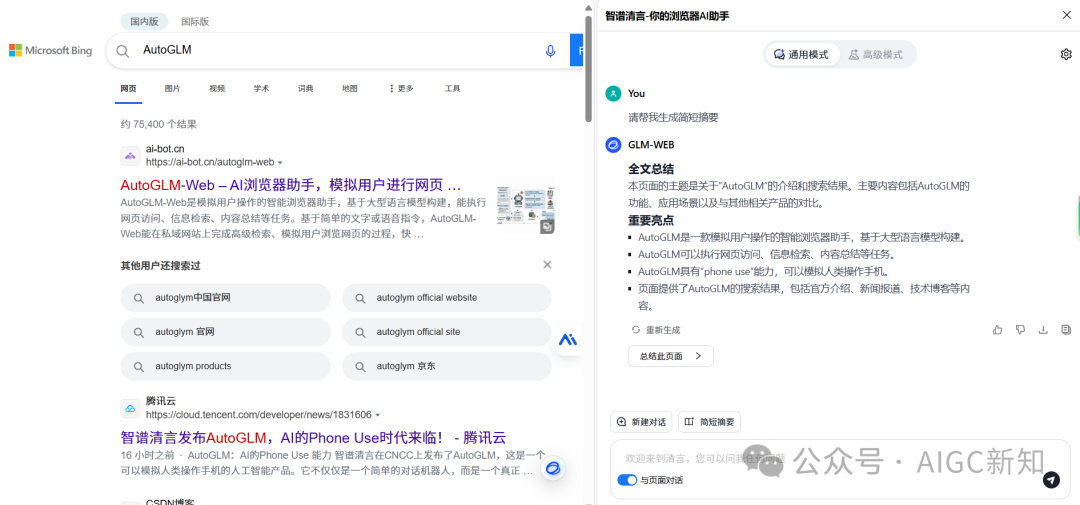Image resolution: width=1080 pixels, height=505 pixels.
Task: Download the summary response icon
Action: point(1043,330)
